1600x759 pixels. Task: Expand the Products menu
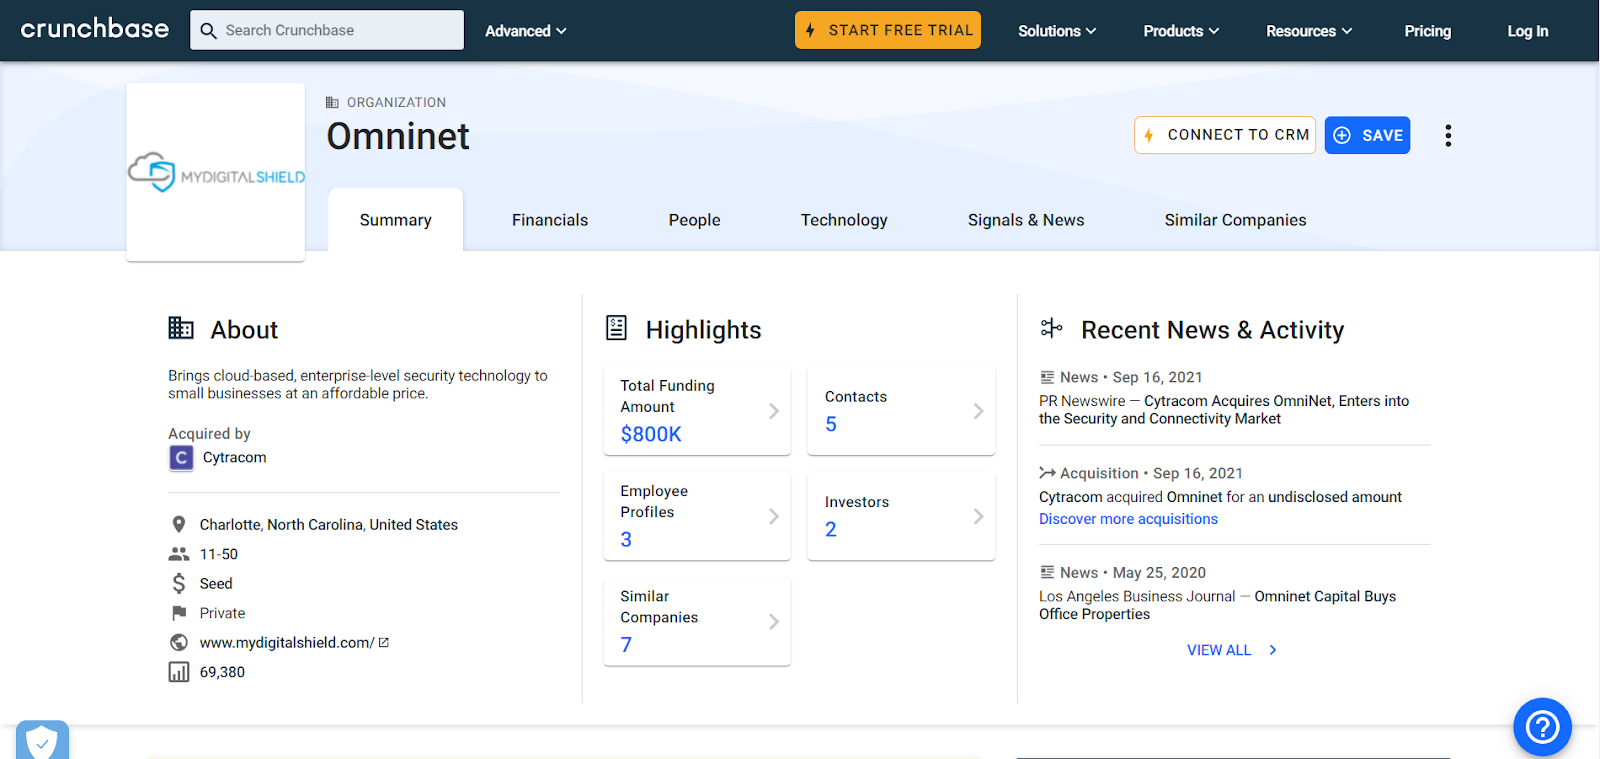point(1181,31)
